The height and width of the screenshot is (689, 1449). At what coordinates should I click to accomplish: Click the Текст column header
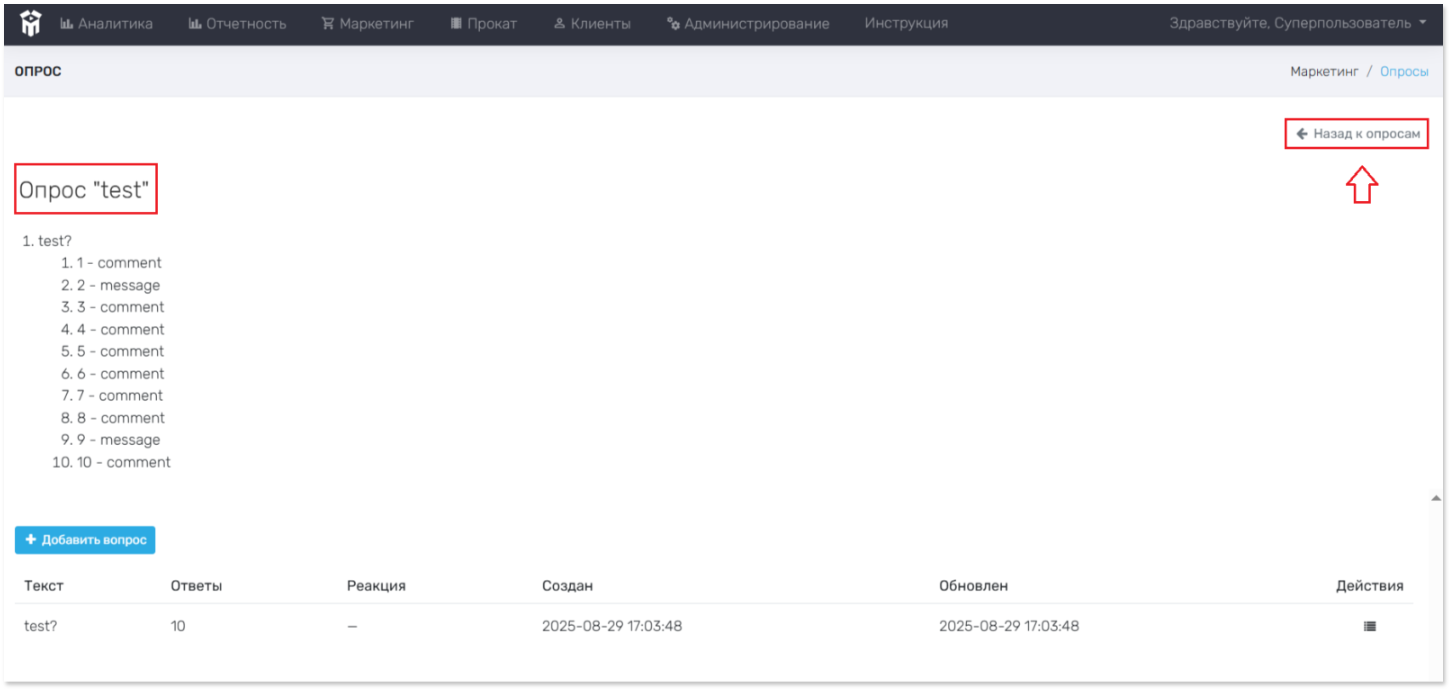[x=44, y=586]
